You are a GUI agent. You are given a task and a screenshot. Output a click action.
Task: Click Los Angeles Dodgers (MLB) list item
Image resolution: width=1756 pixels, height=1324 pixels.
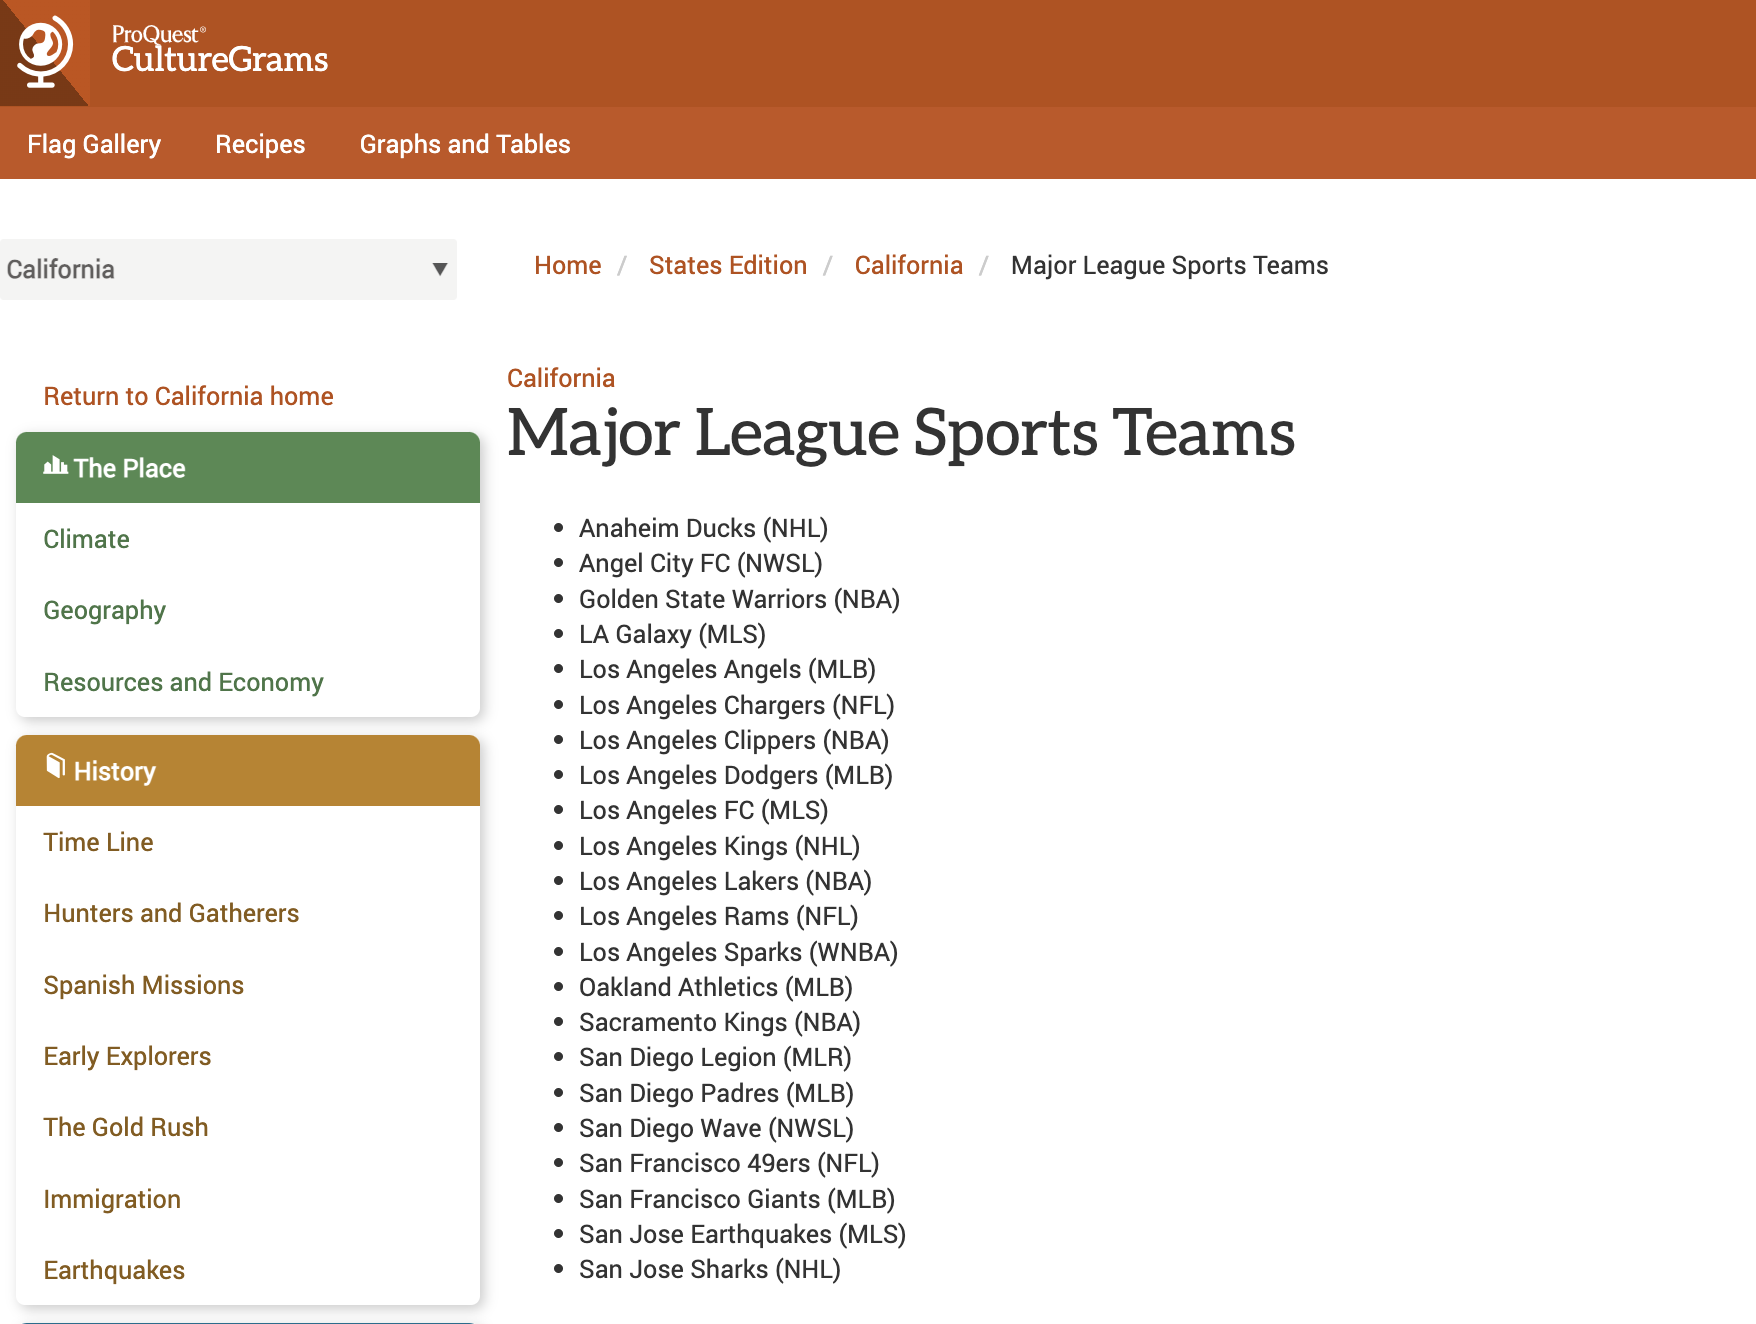(736, 775)
